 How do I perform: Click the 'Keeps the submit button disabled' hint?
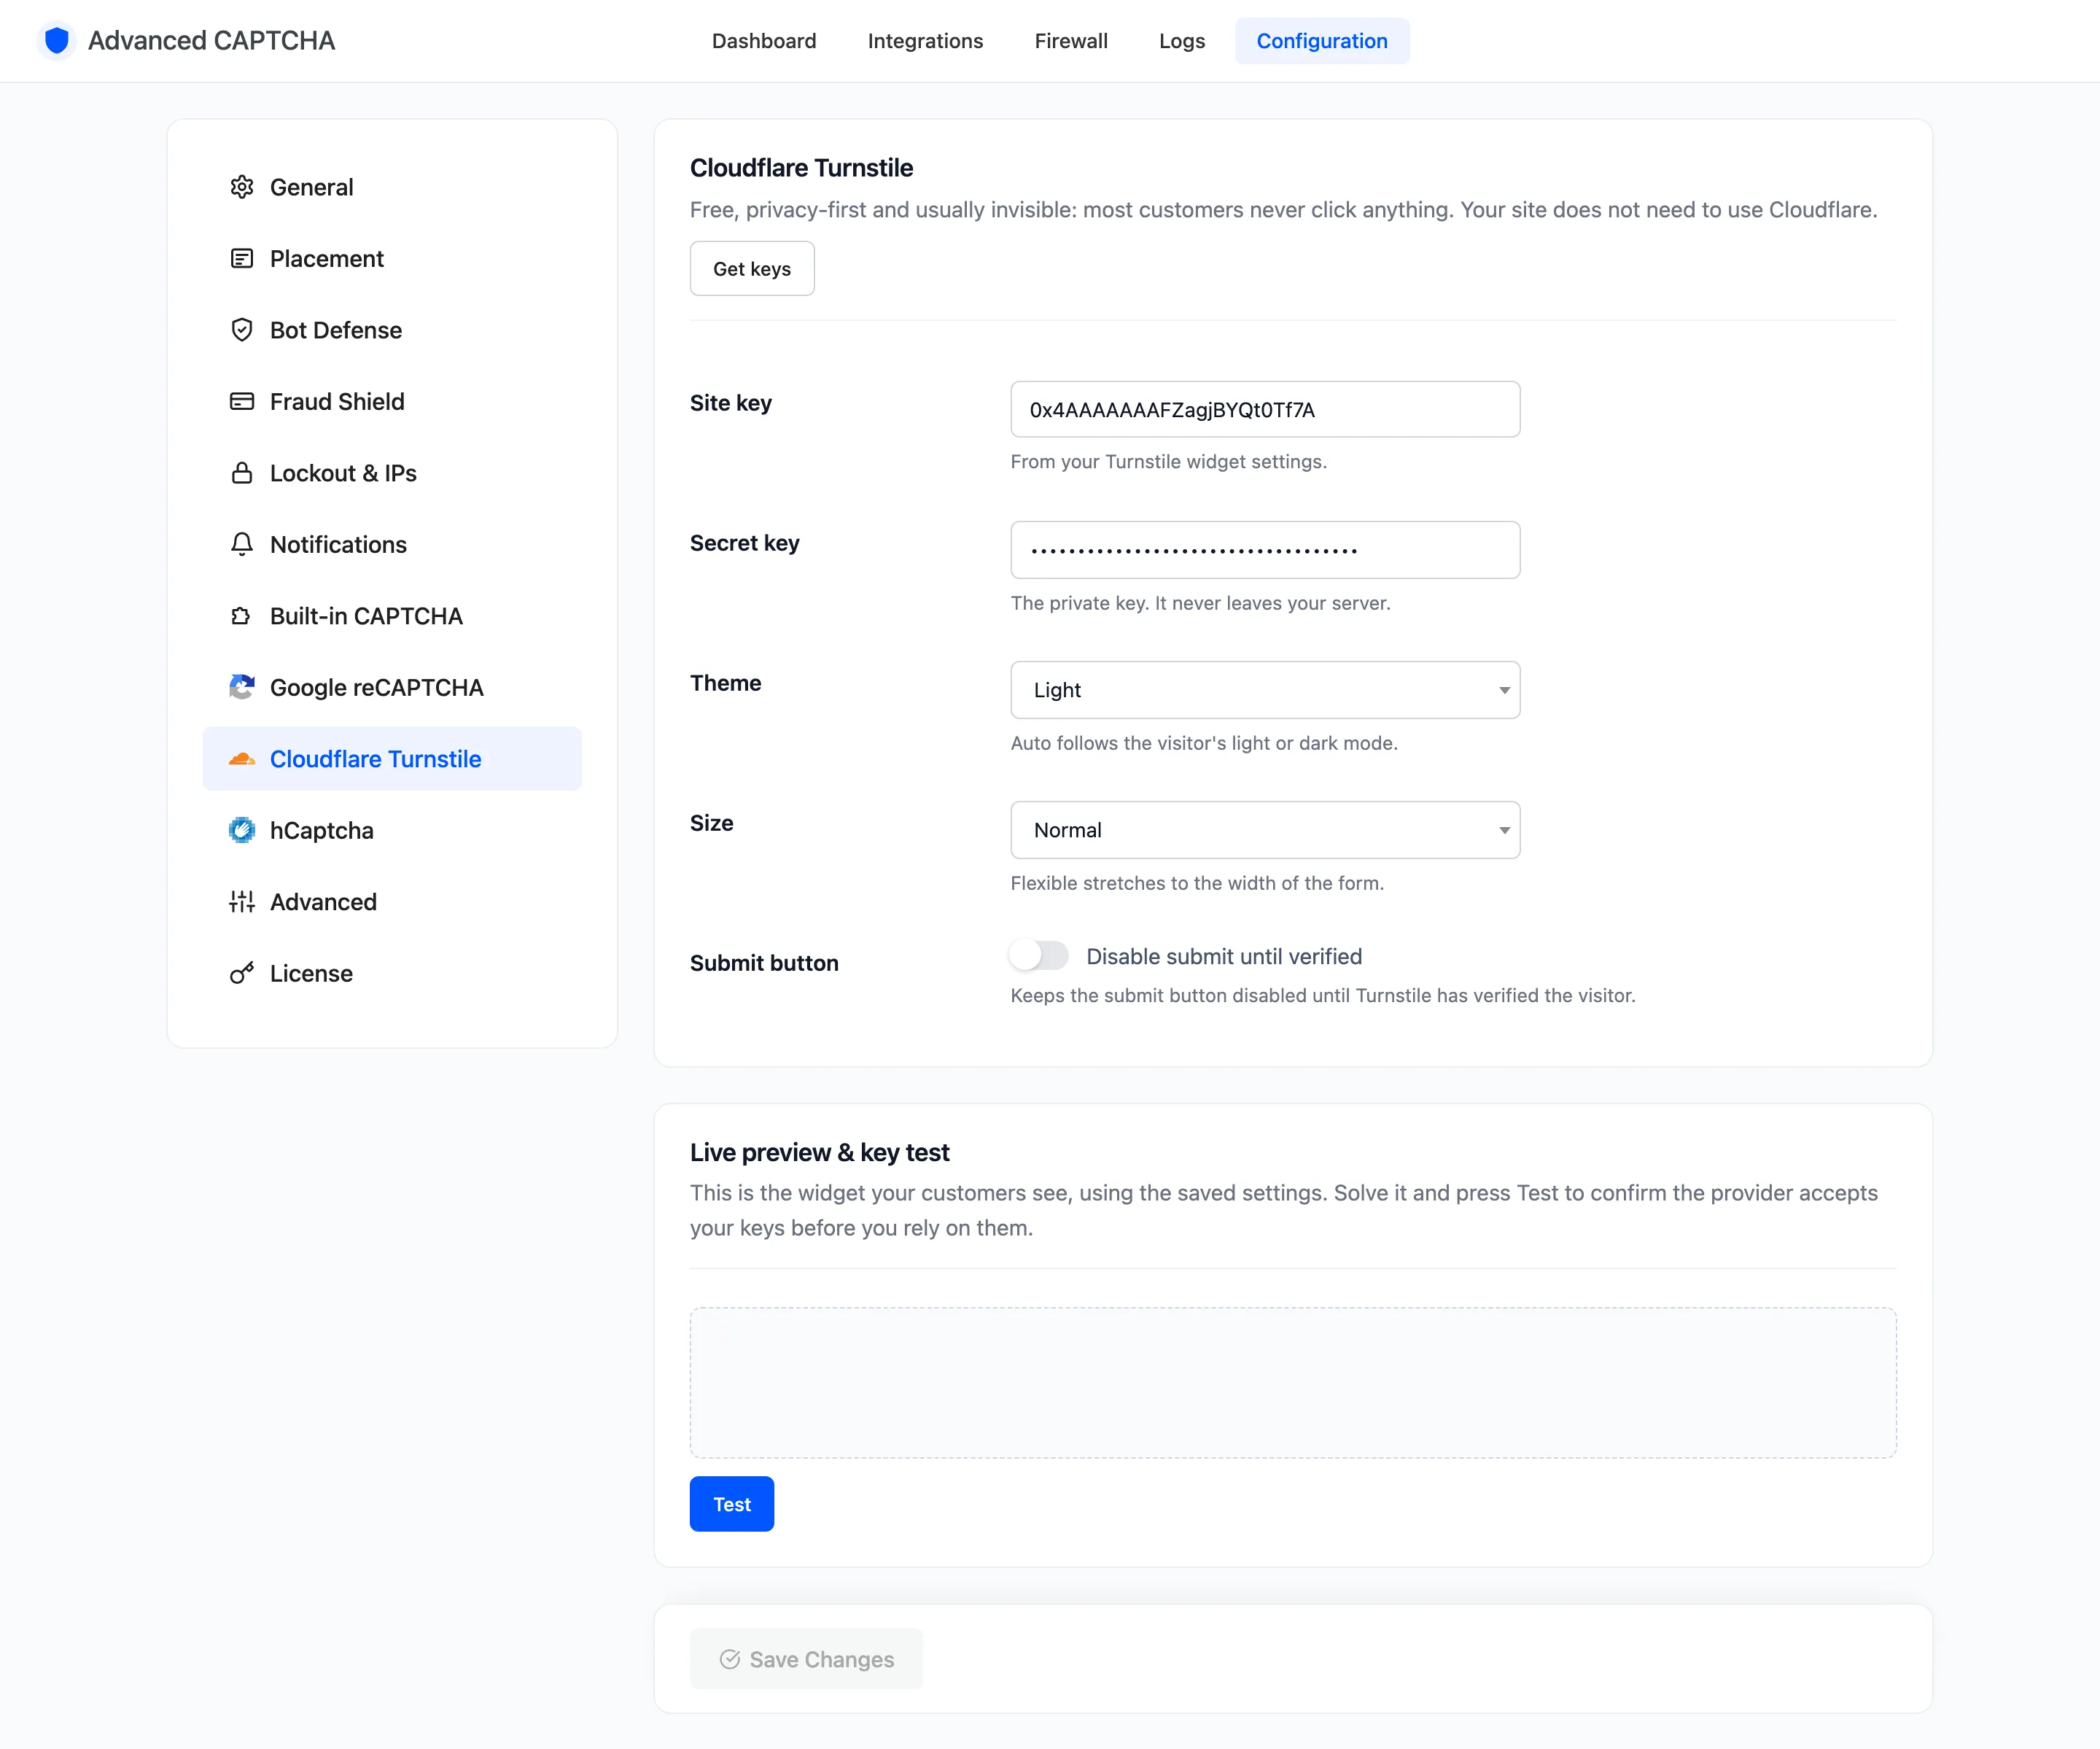click(1323, 995)
